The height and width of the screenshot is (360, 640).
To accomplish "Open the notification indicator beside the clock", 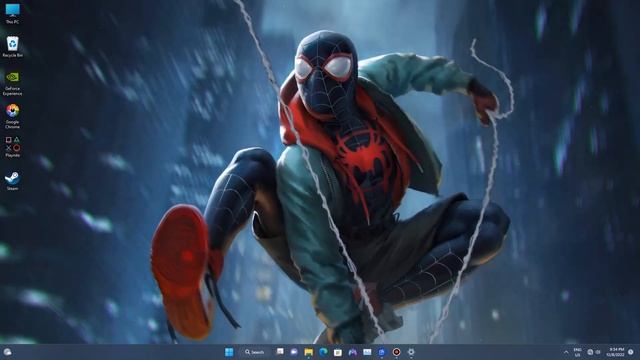I will pyautogui.click(x=631, y=352).
